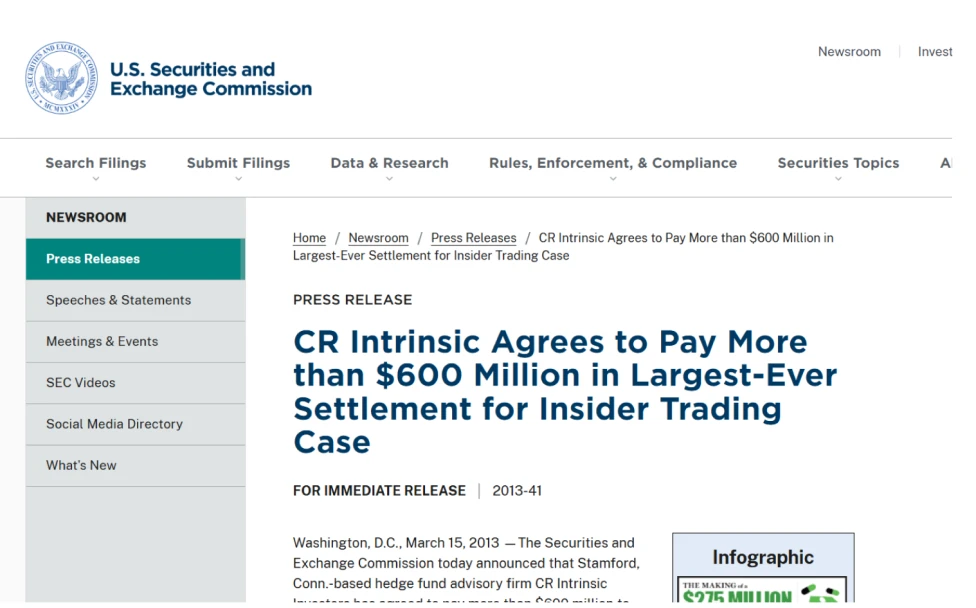Viewport: 976px width, 608px height.
Task: Click the CR Intrinsic Agrees to Pay headline
Action: click(x=565, y=392)
